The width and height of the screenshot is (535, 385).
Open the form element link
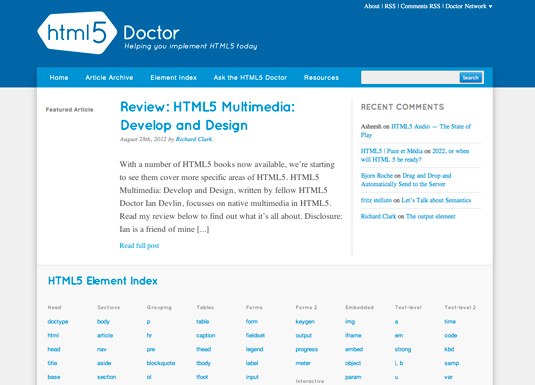252,322
